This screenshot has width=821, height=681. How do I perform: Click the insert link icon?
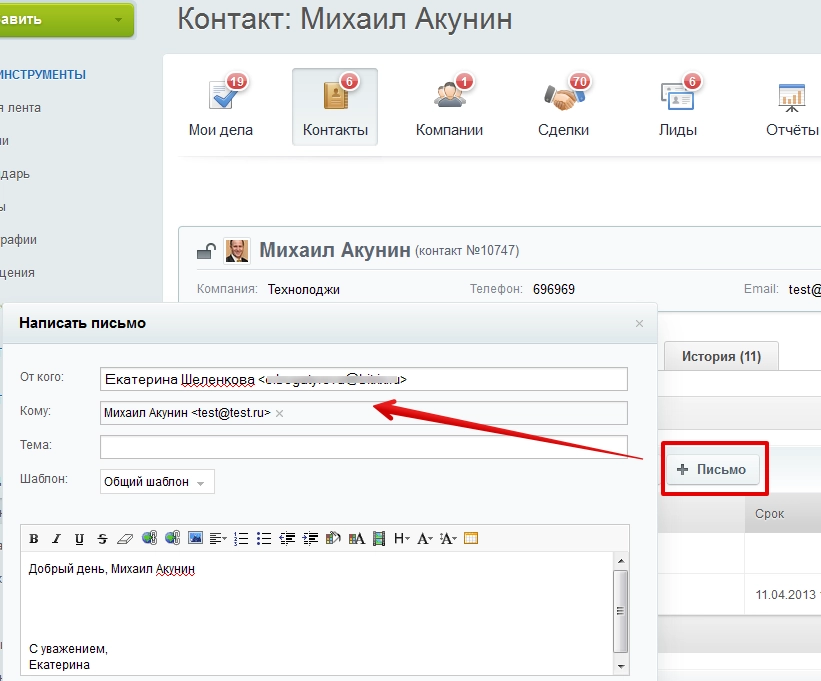pos(150,538)
